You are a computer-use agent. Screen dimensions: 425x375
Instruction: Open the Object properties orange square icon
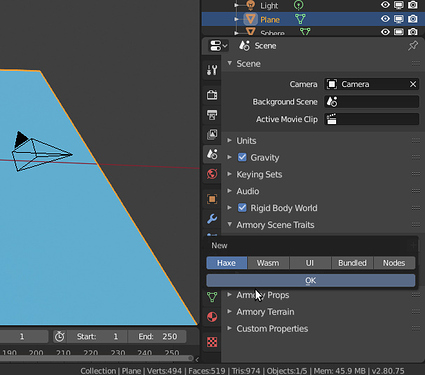click(212, 199)
